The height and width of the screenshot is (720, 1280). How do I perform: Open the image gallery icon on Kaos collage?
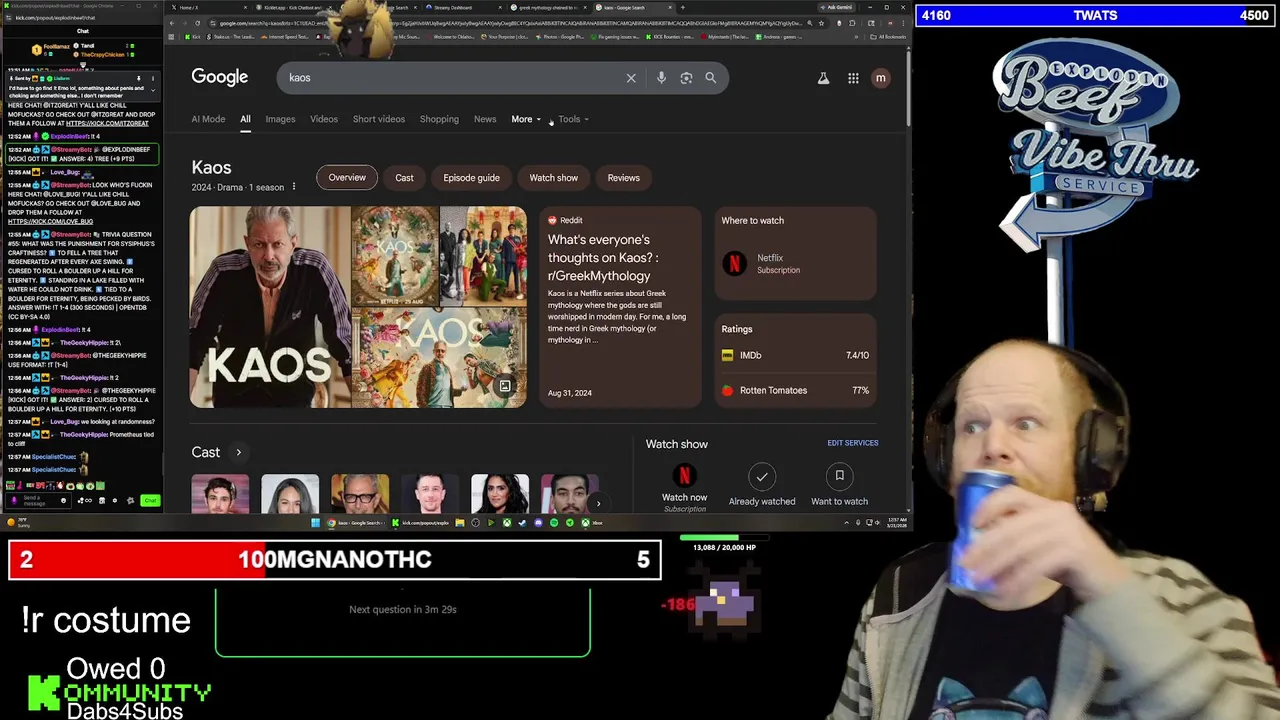click(x=505, y=386)
